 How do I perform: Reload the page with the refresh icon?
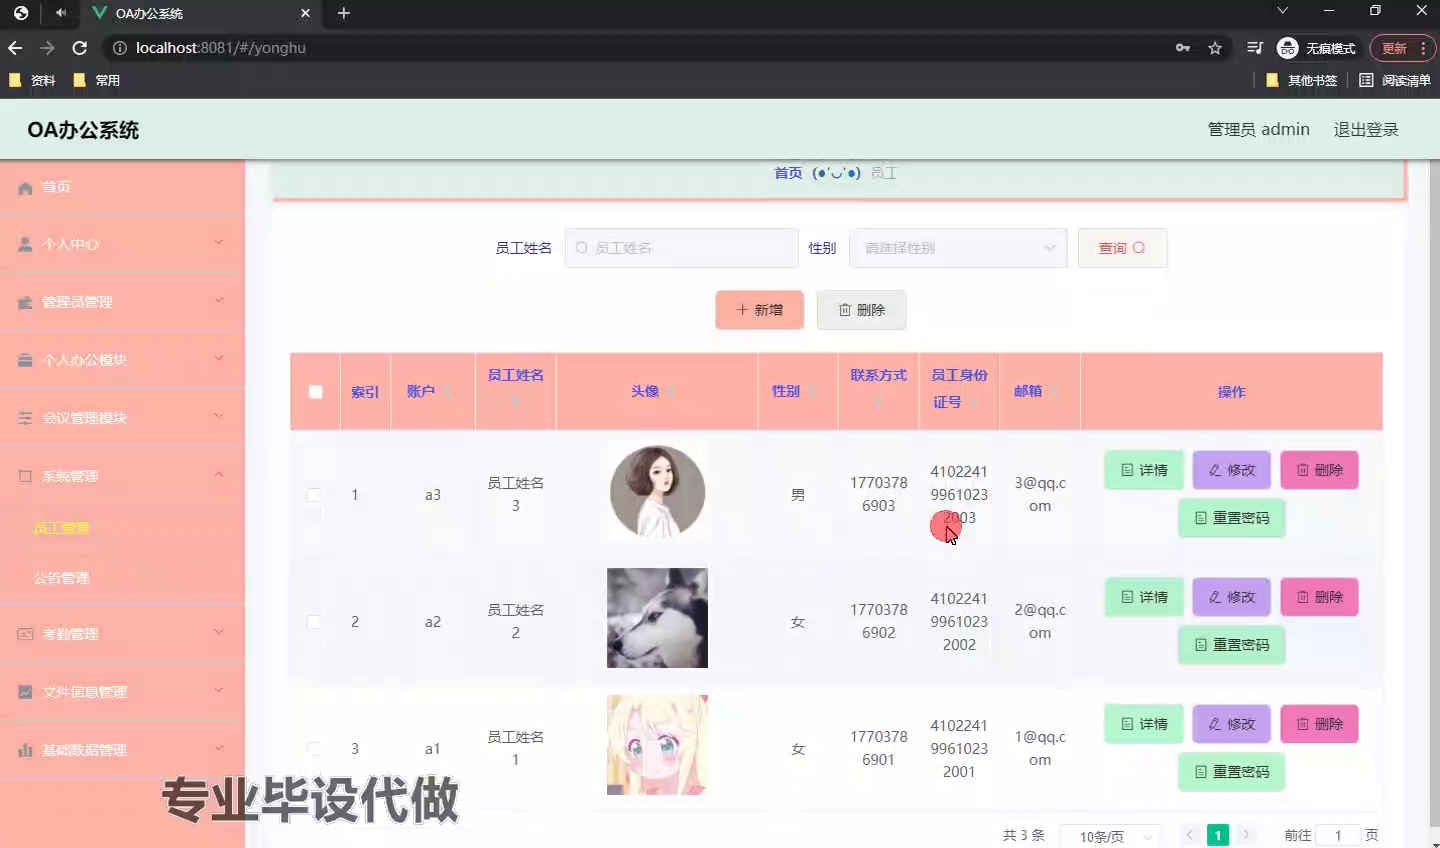(x=80, y=48)
